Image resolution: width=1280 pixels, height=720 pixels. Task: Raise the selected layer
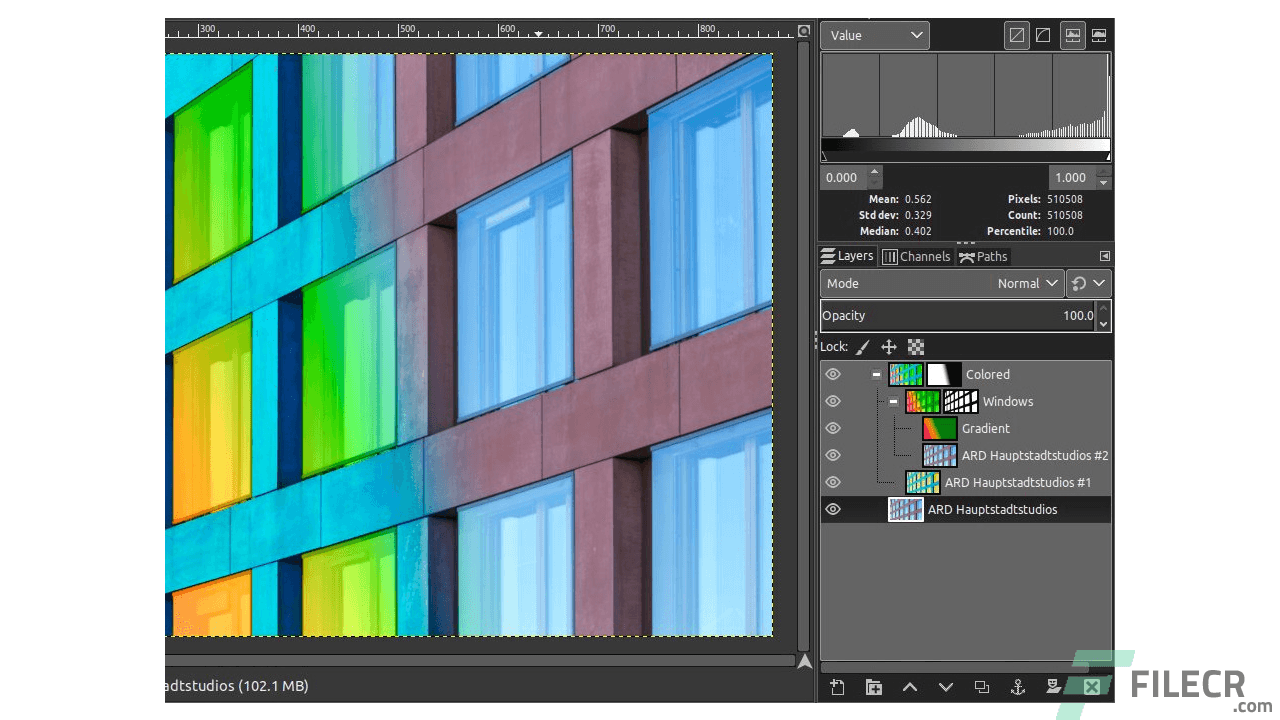[x=909, y=687]
